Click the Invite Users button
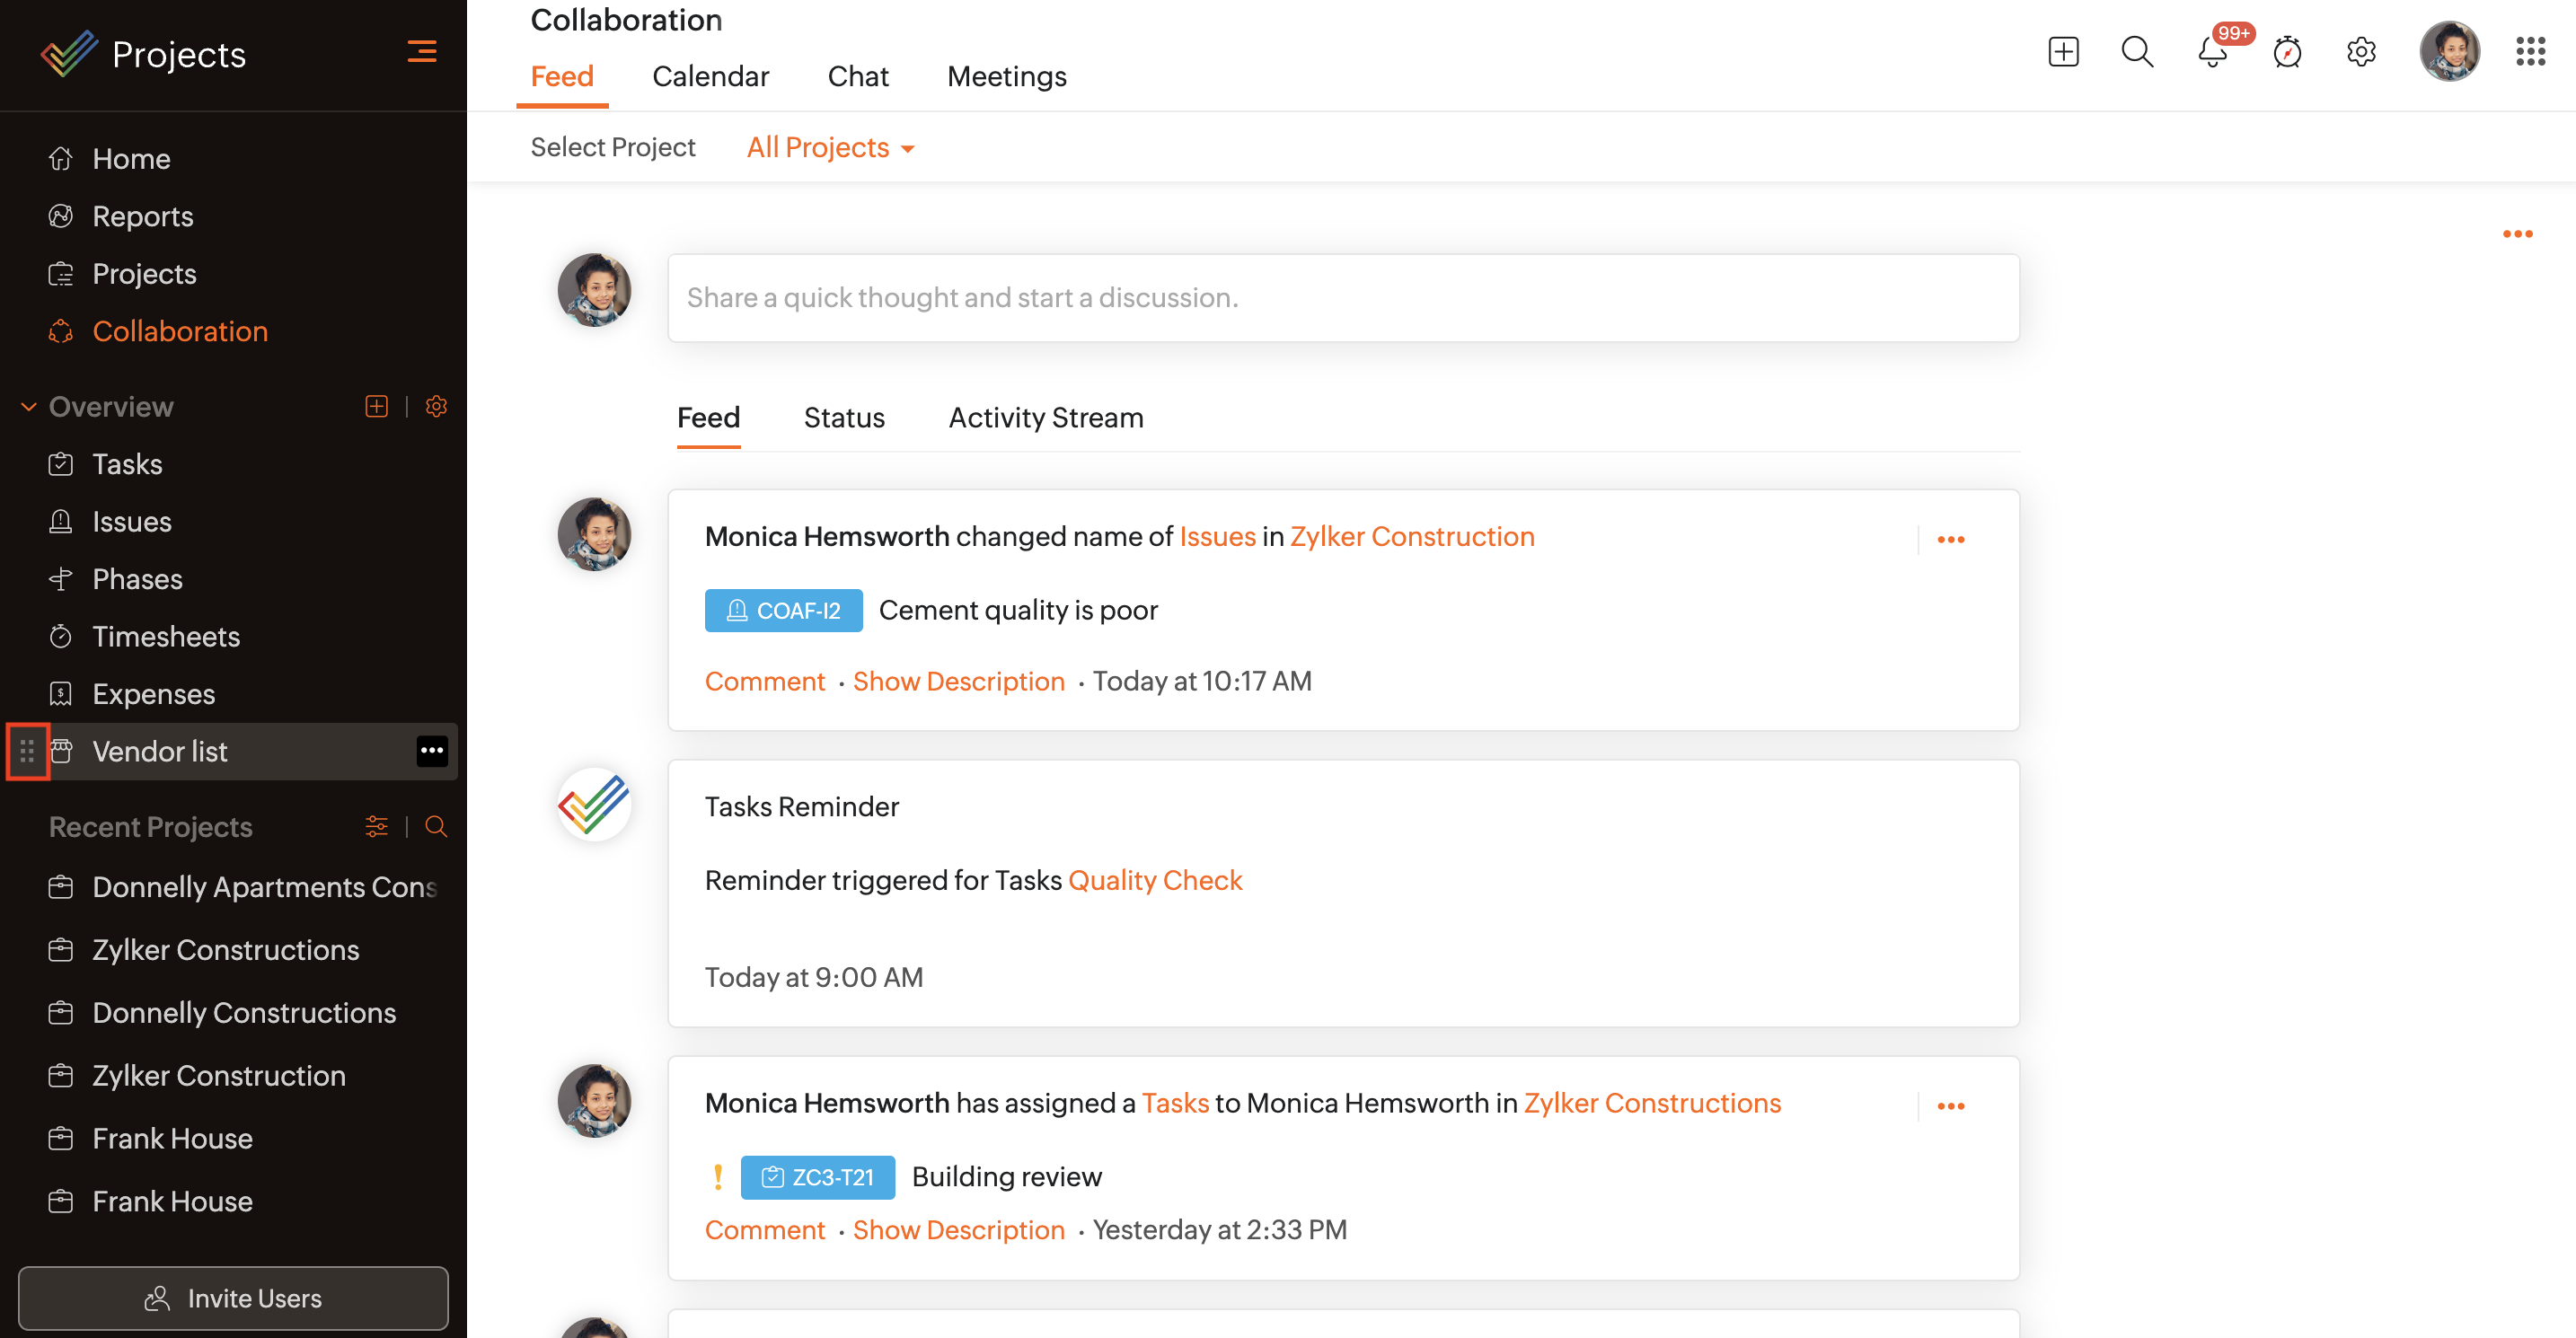 233,1297
